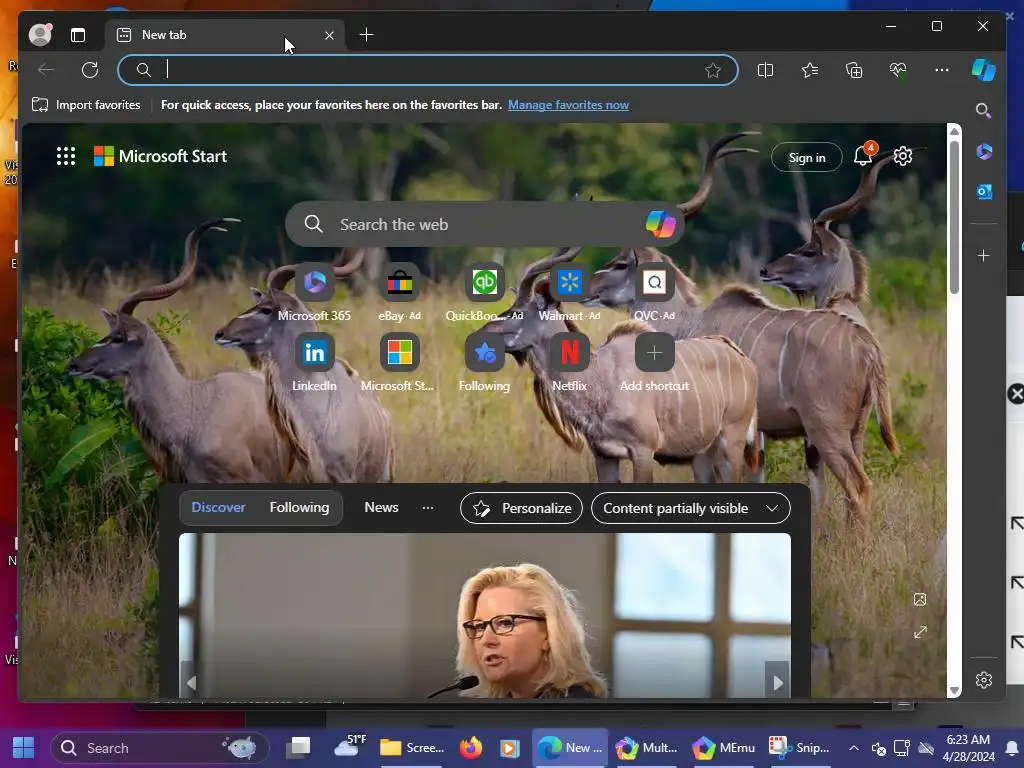
Task: Open the featured news image
Action: pyautogui.click(x=485, y=615)
